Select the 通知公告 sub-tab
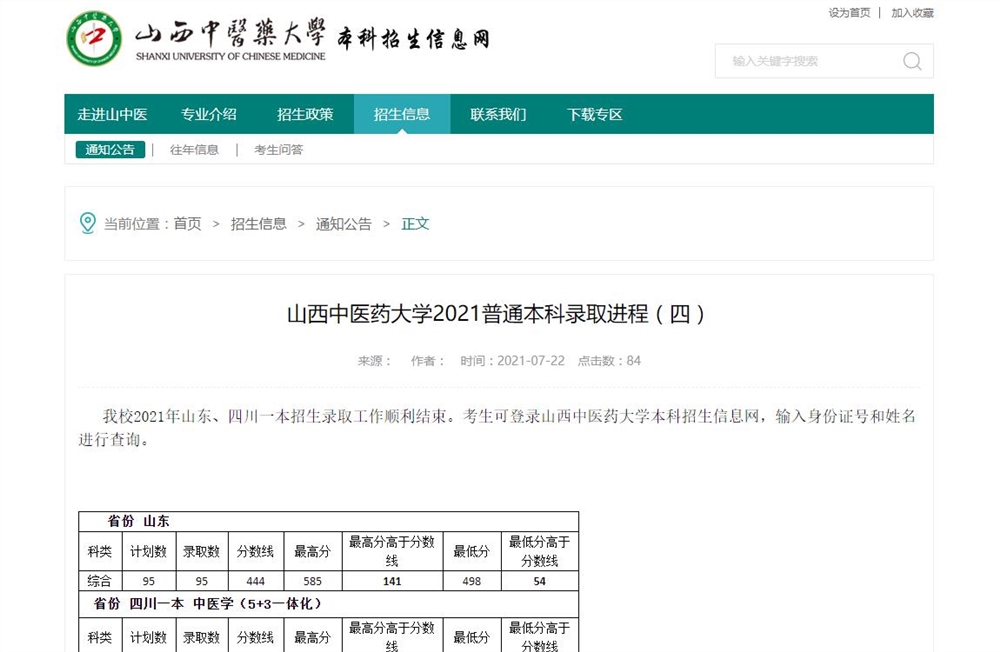Screen dimensions: 1000x652 tap(110, 149)
